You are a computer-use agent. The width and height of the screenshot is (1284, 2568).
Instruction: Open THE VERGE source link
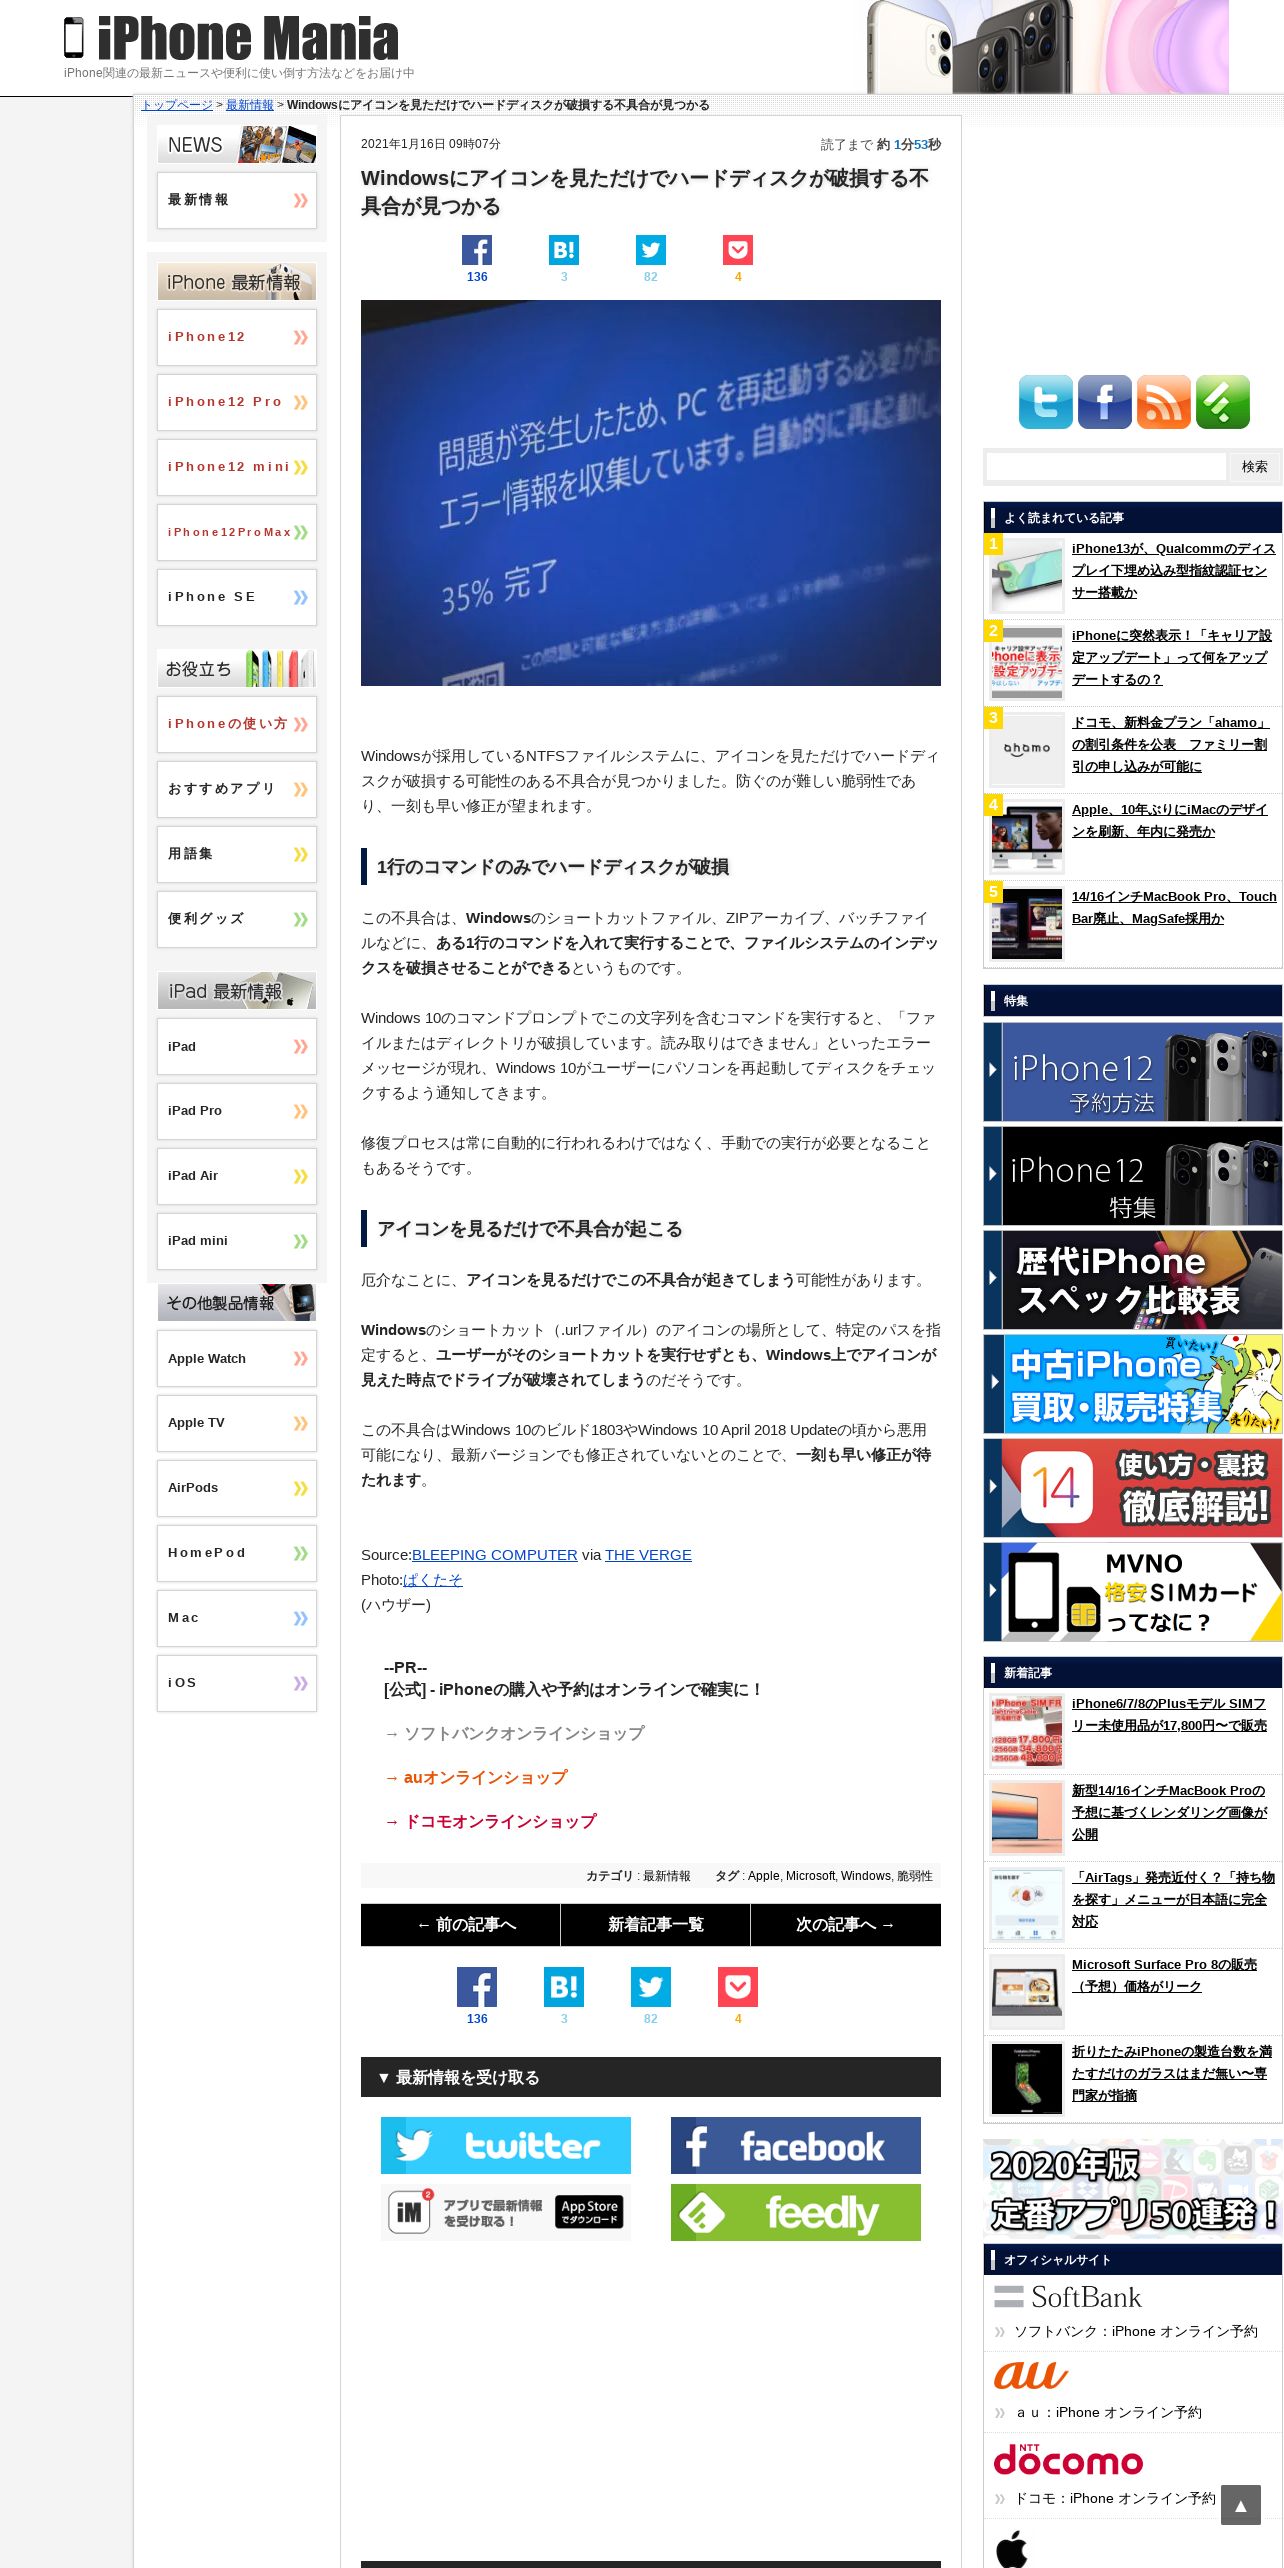pyautogui.click(x=648, y=1555)
